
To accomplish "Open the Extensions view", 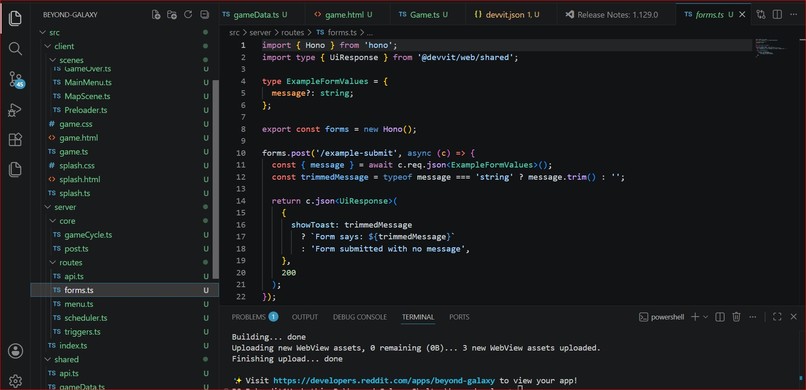I will (15, 139).
